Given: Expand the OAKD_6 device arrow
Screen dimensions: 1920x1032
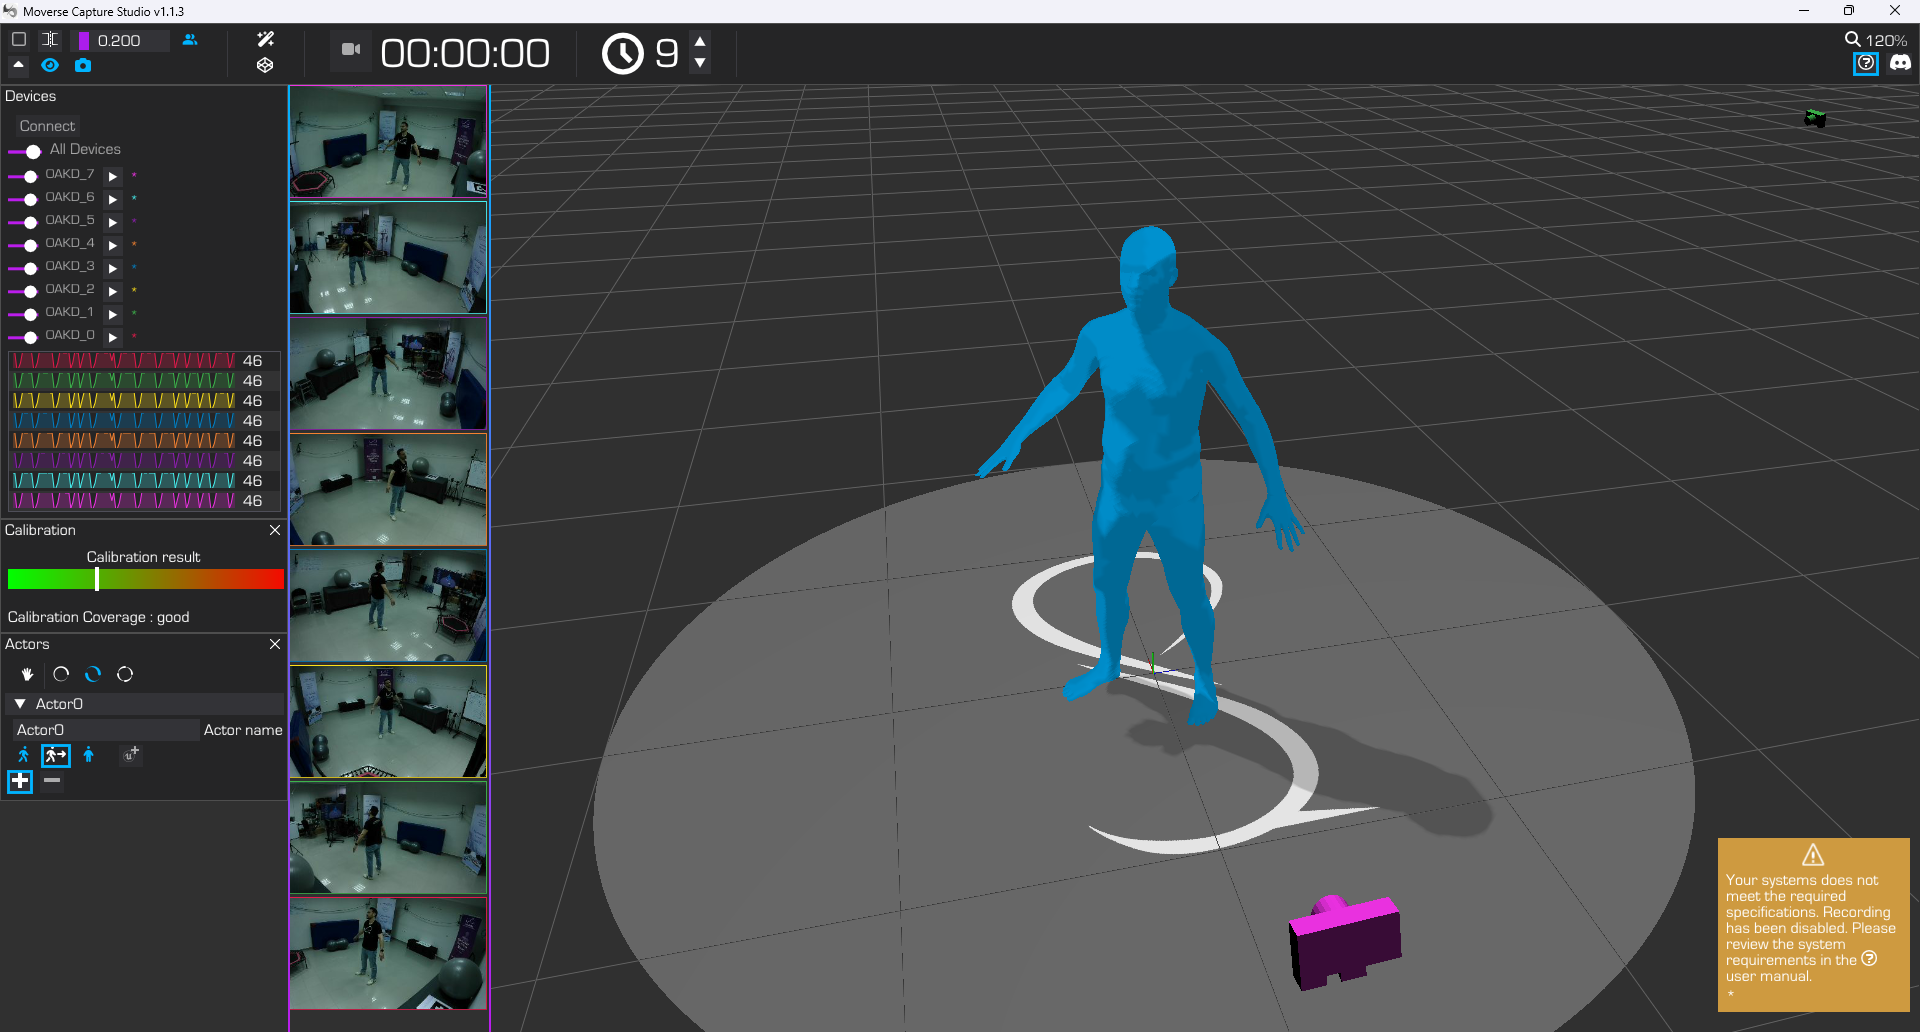Looking at the screenshot, I should coord(113,199).
